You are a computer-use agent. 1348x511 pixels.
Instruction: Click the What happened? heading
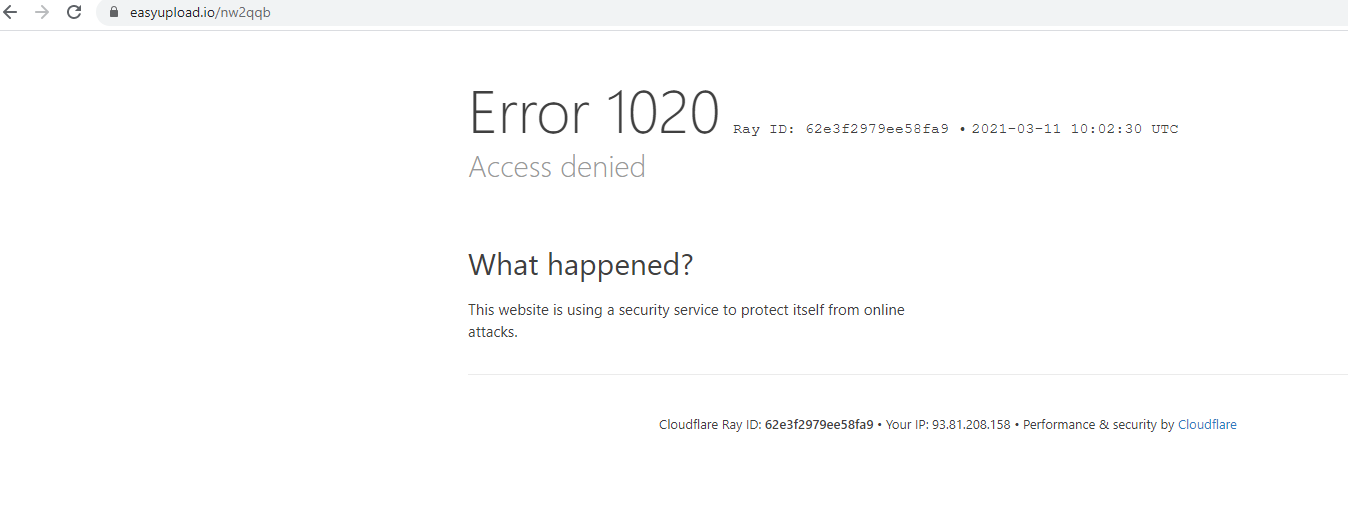click(581, 265)
